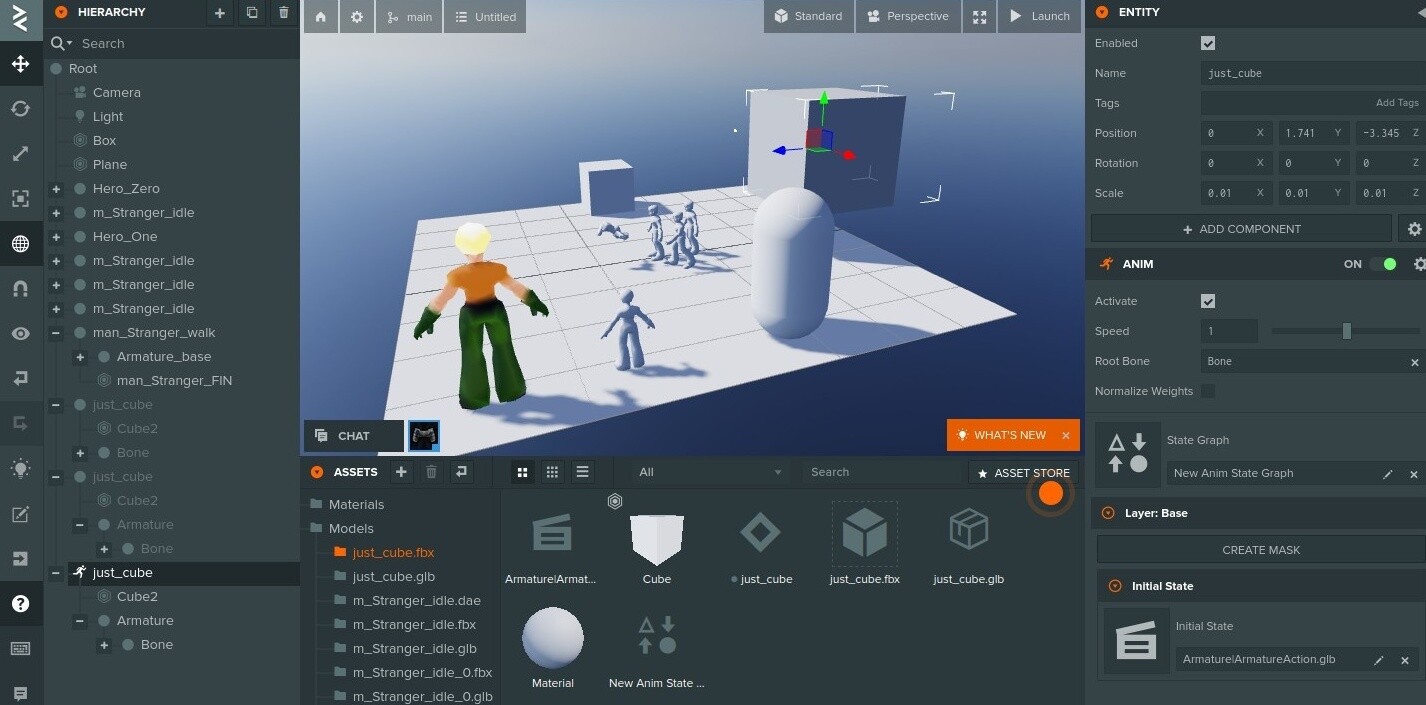Add new asset with plus icon
The image size is (1426, 705).
[401, 472]
